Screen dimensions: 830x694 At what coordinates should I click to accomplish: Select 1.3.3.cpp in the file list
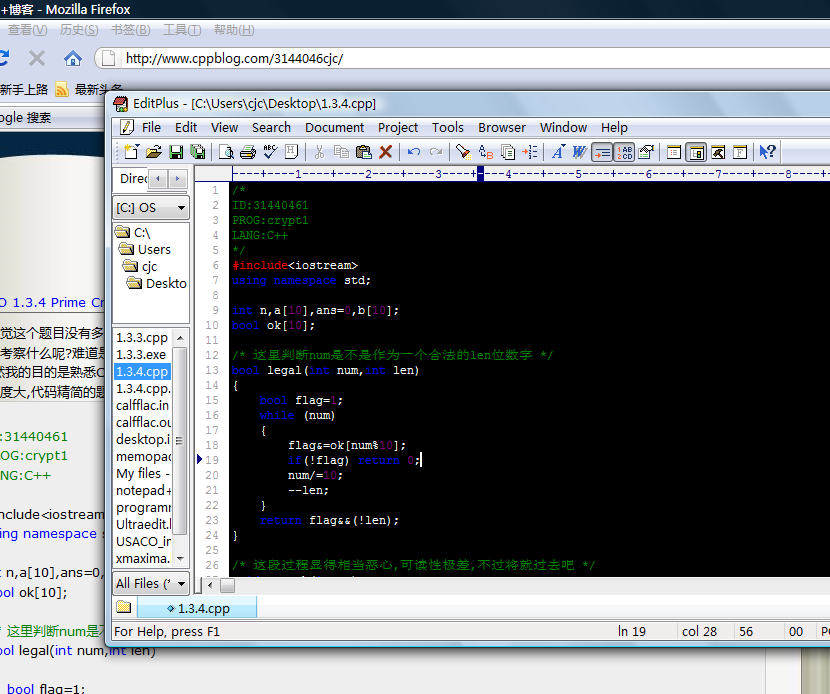click(x=142, y=338)
